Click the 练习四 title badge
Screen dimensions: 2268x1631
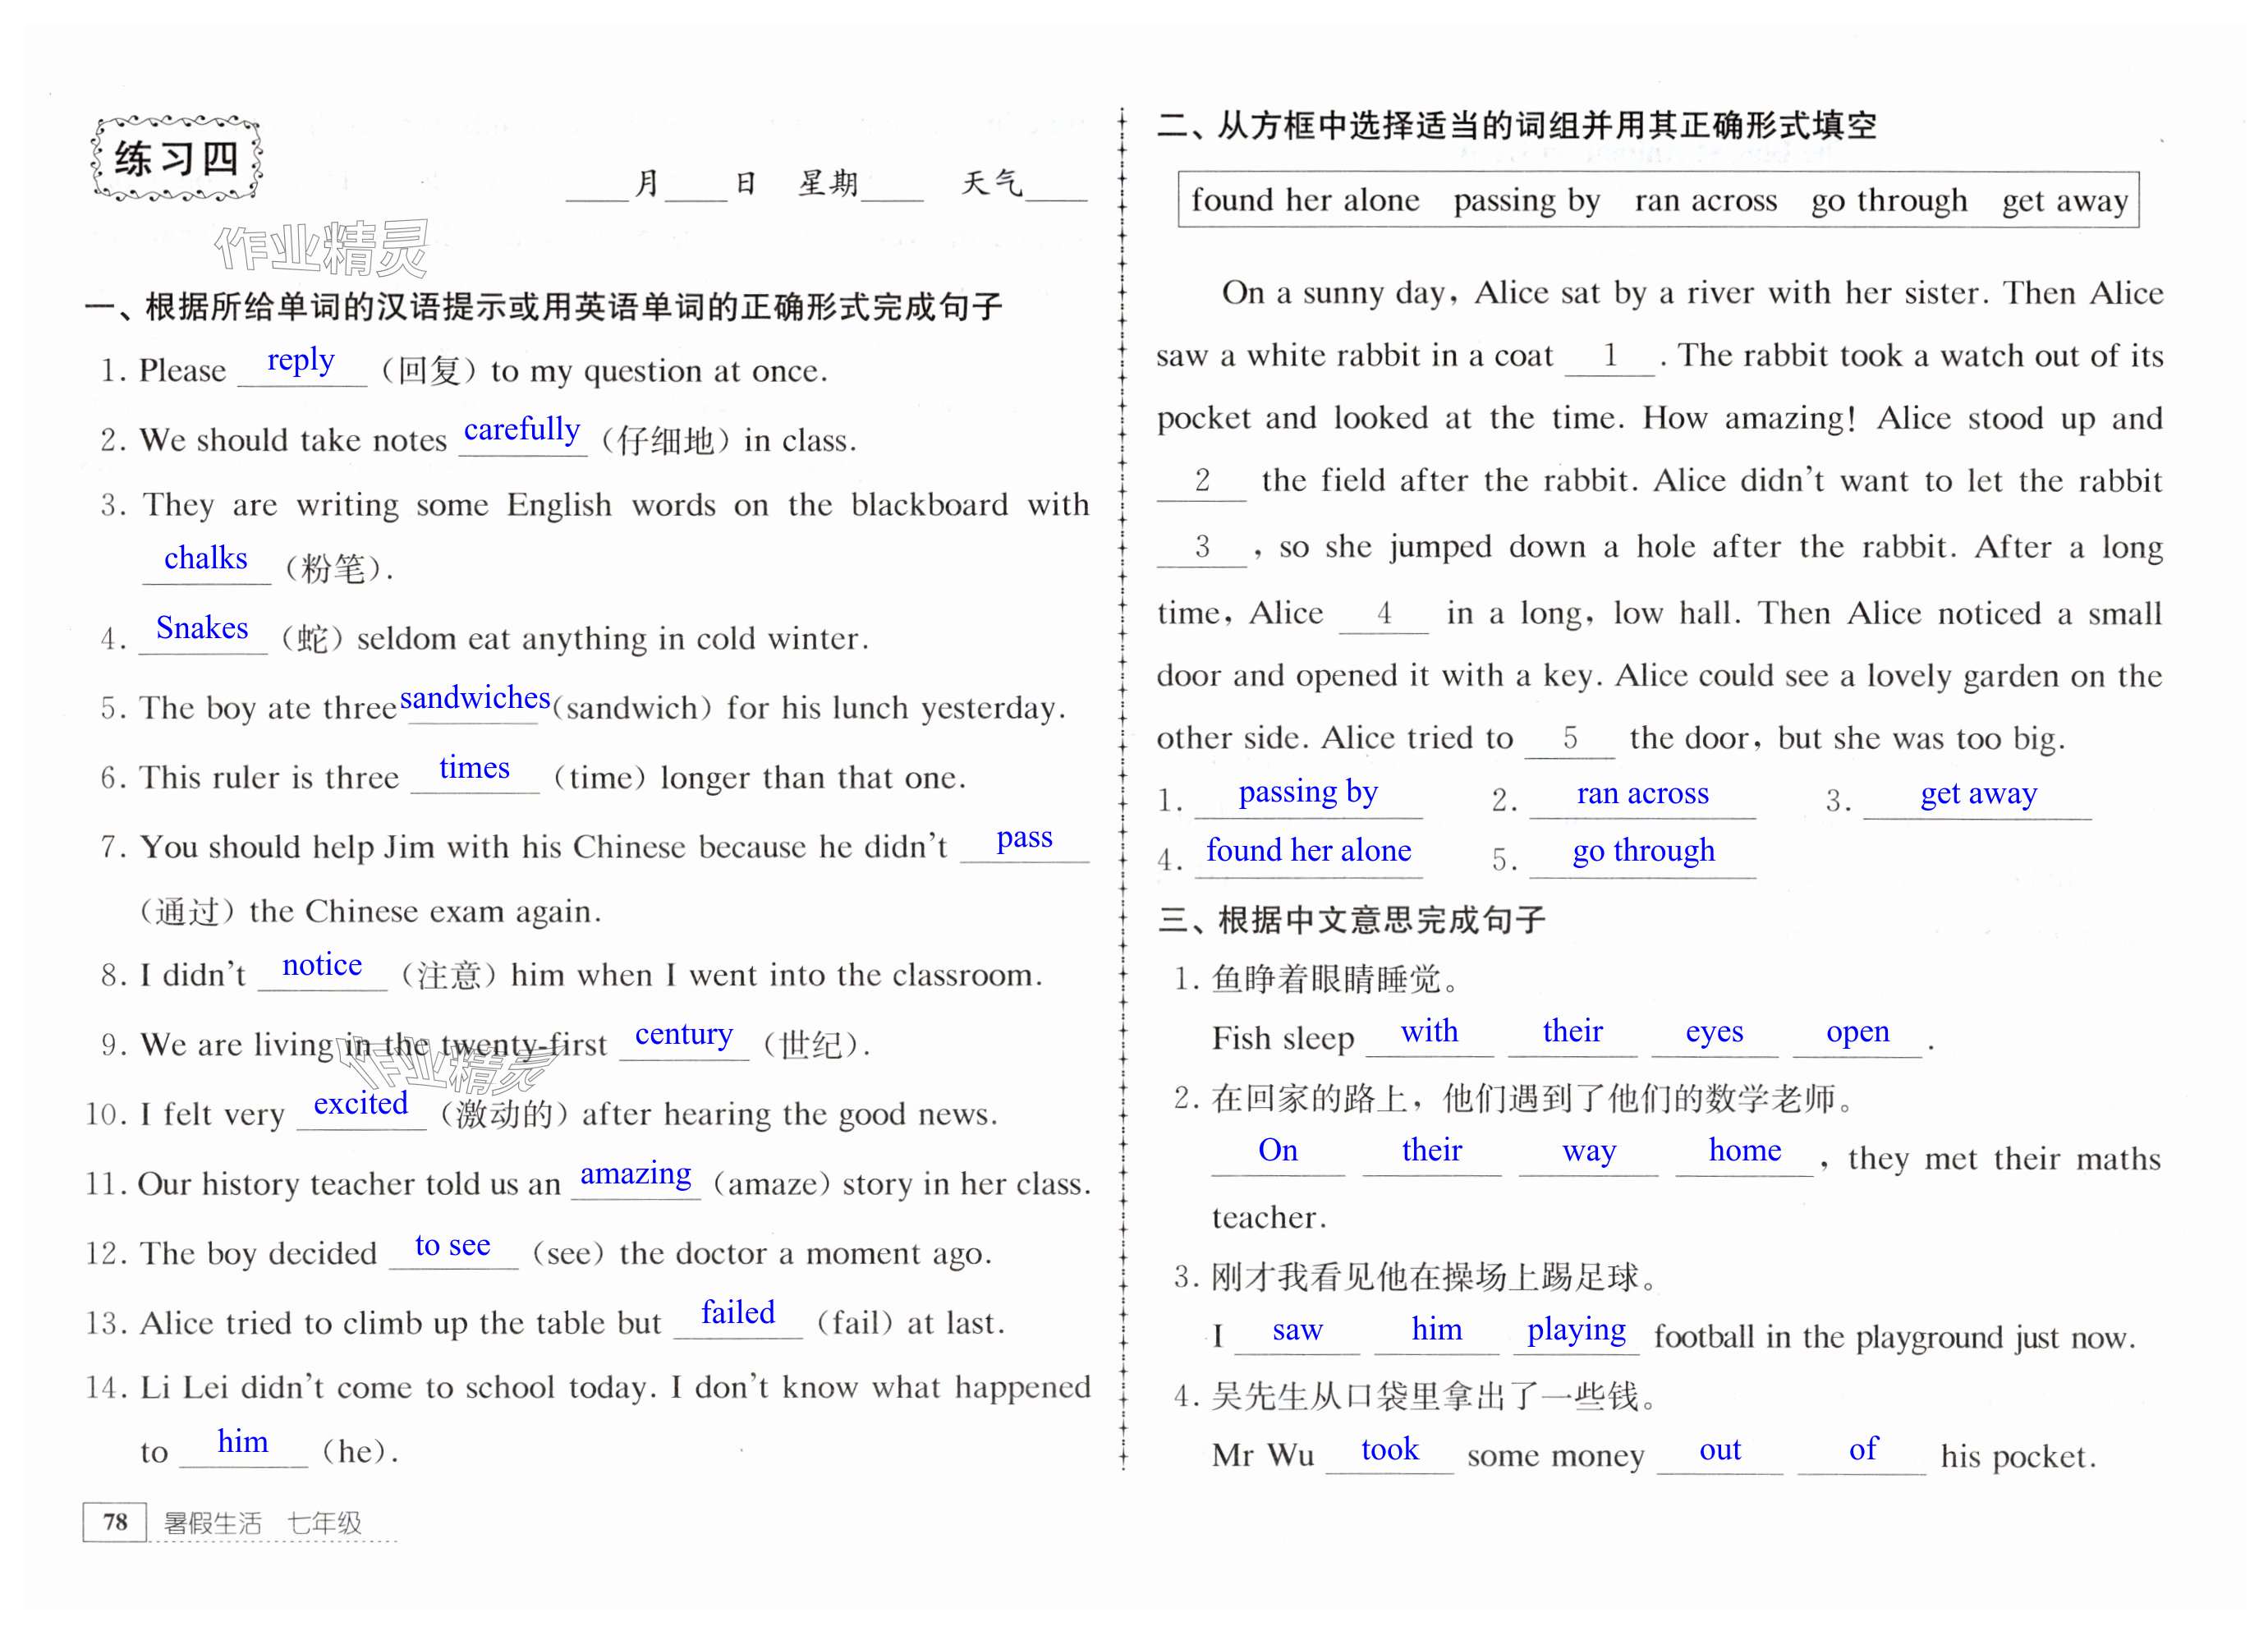(176, 159)
